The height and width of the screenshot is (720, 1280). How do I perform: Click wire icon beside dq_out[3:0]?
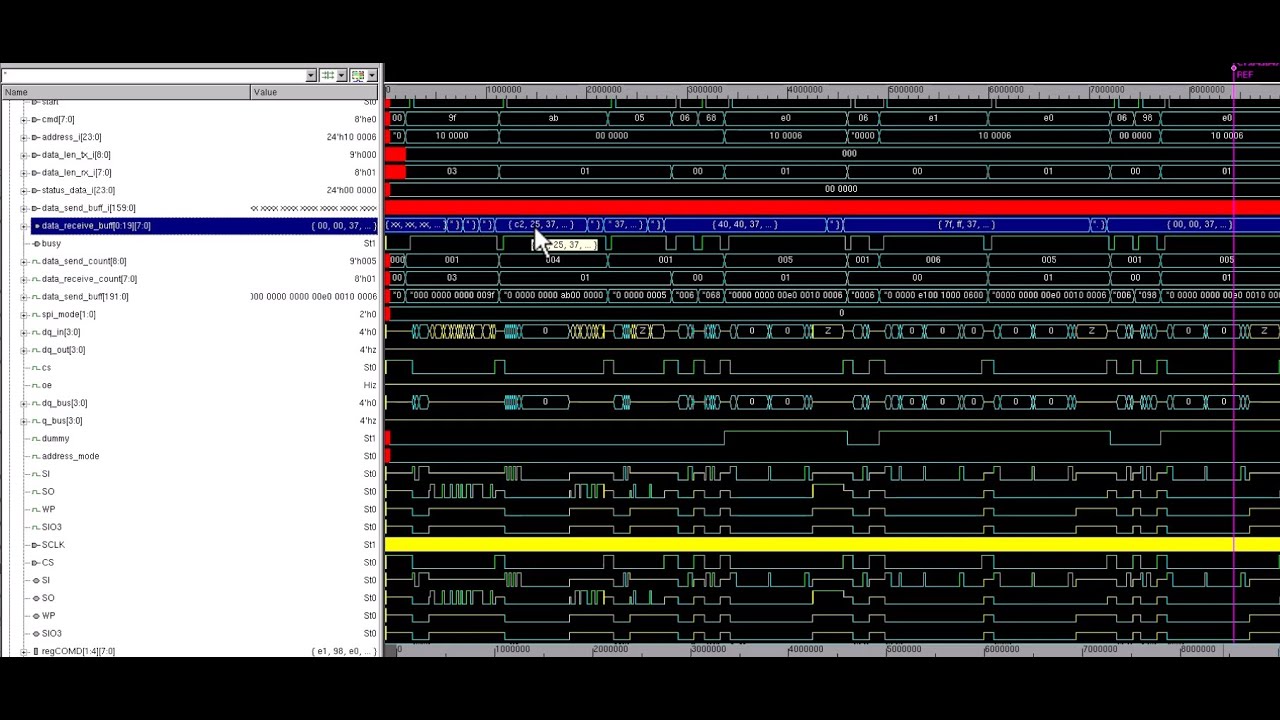[35, 350]
